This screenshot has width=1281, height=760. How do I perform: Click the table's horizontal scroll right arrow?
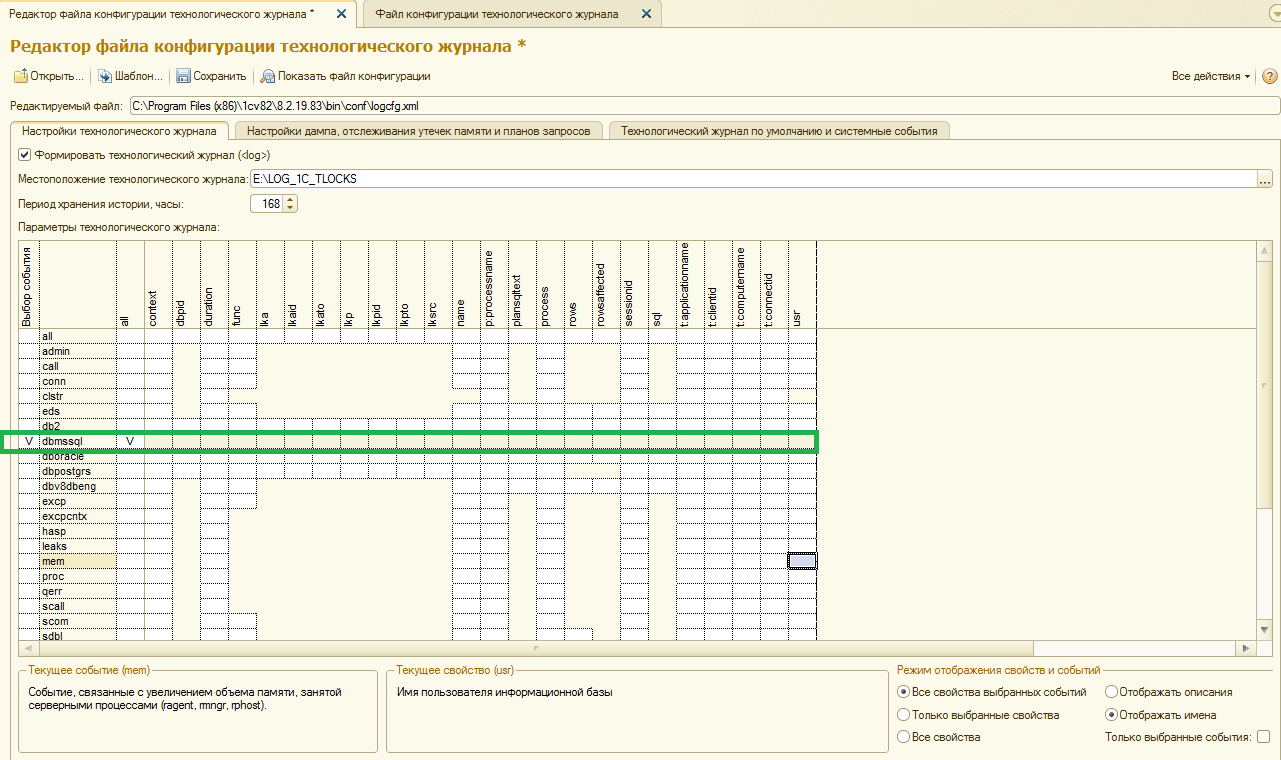1245,648
